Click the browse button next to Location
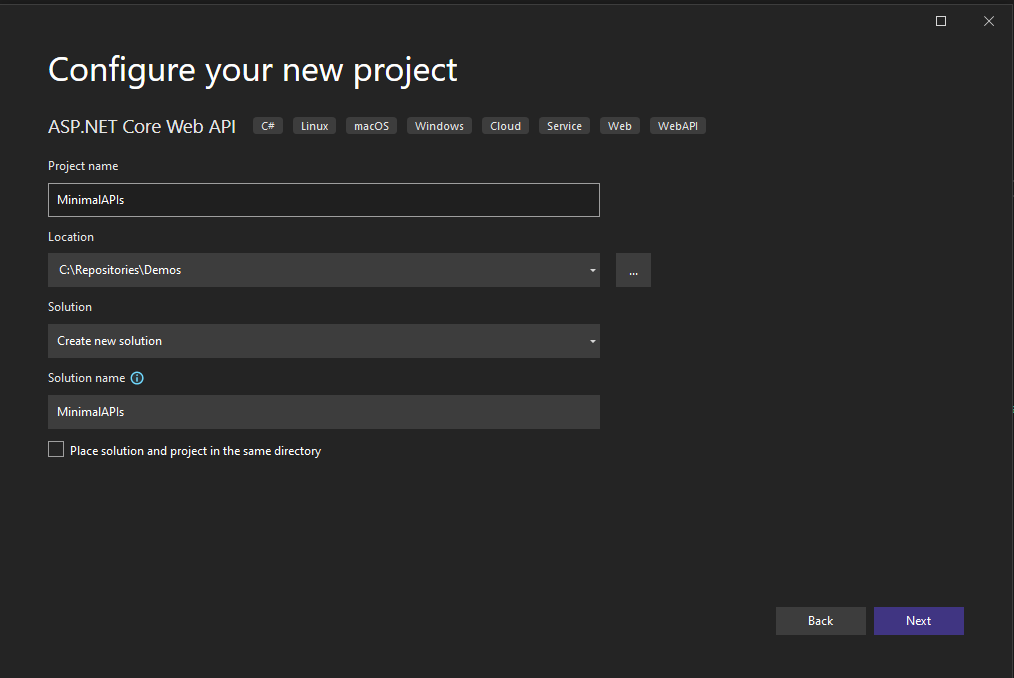This screenshot has height=678, width=1014. coord(633,269)
